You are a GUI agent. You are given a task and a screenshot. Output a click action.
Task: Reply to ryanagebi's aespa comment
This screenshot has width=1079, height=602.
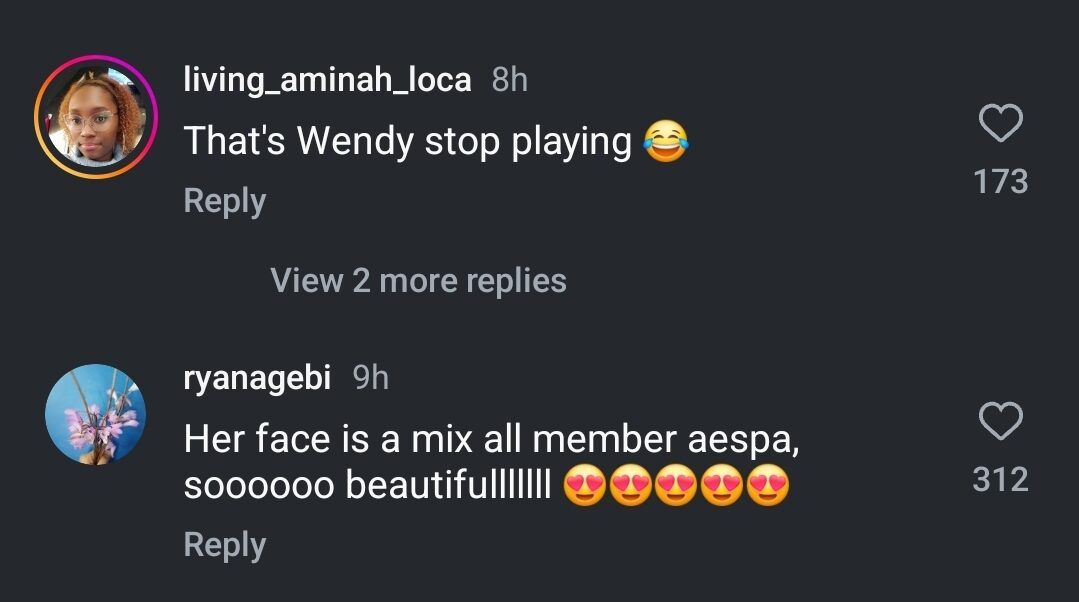click(224, 545)
